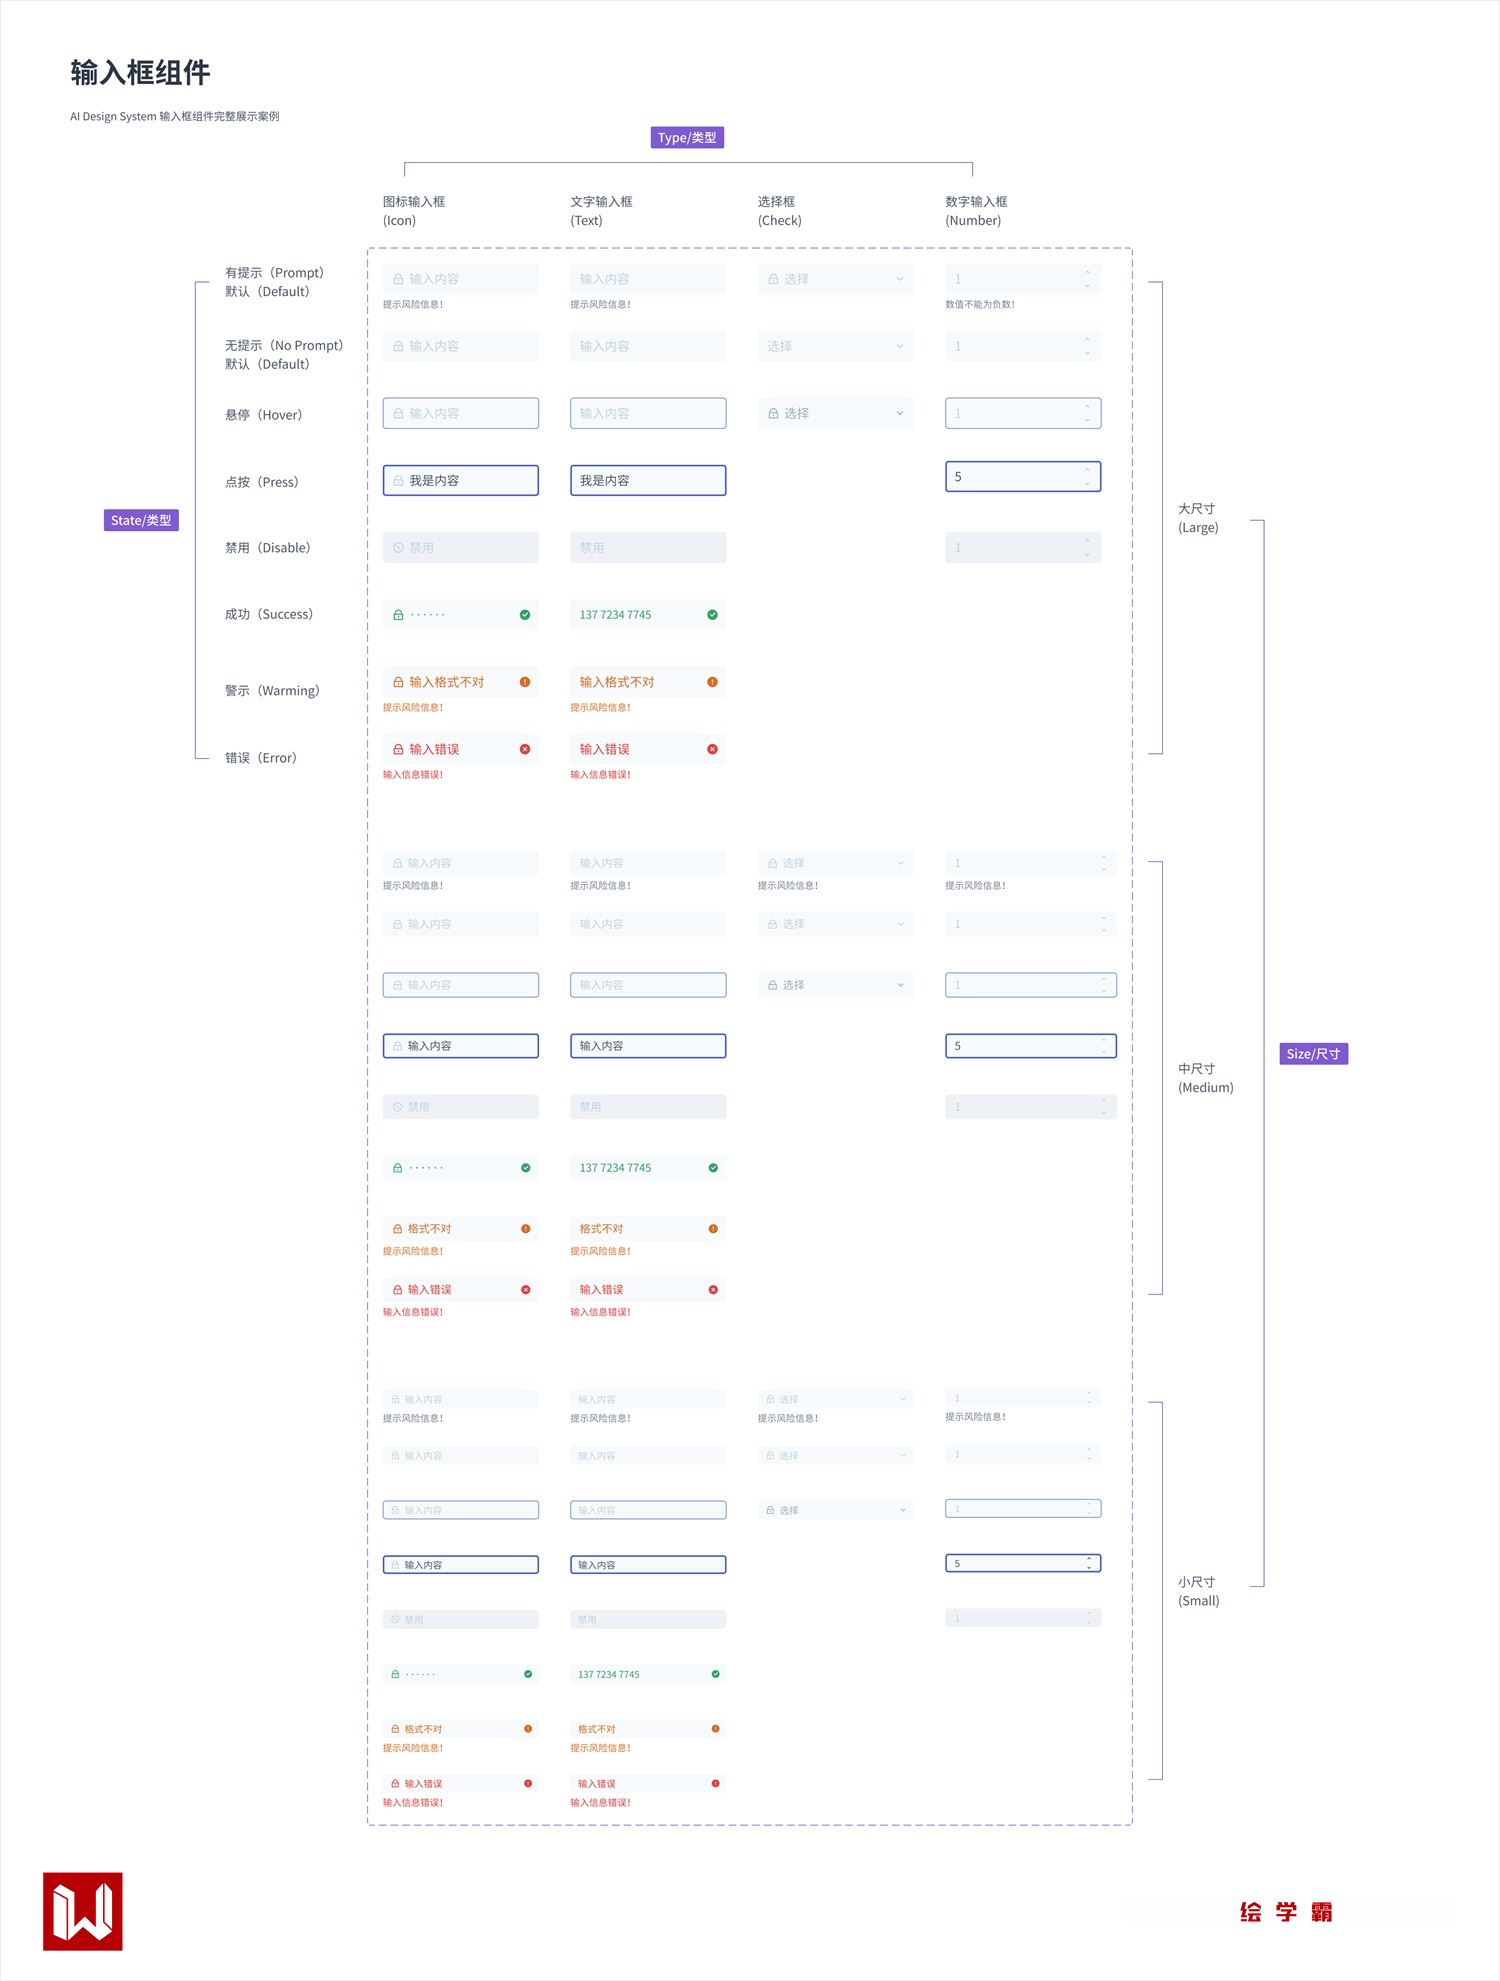Image resolution: width=1500 pixels, height=1981 pixels.
Task: Select the purple Type/类型 tag
Action: tap(687, 138)
